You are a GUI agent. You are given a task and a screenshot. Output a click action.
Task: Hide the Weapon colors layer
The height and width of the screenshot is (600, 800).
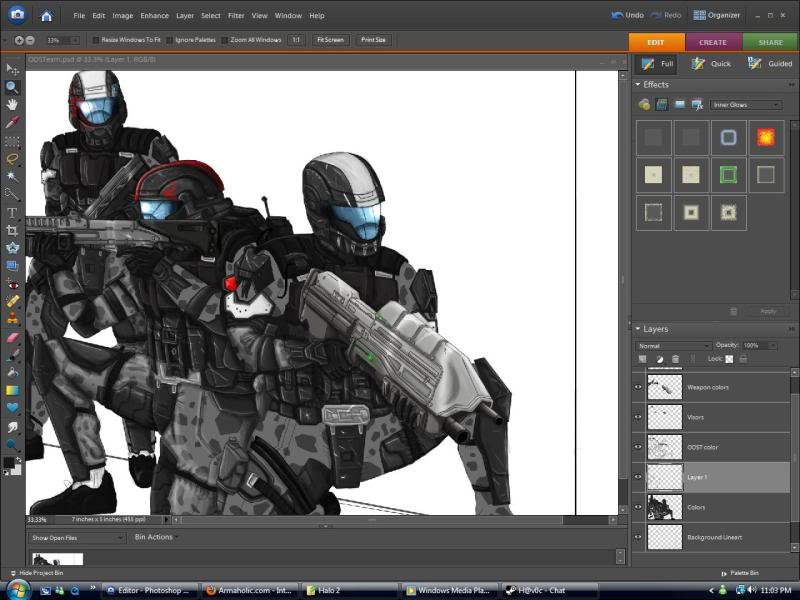(x=638, y=387)
